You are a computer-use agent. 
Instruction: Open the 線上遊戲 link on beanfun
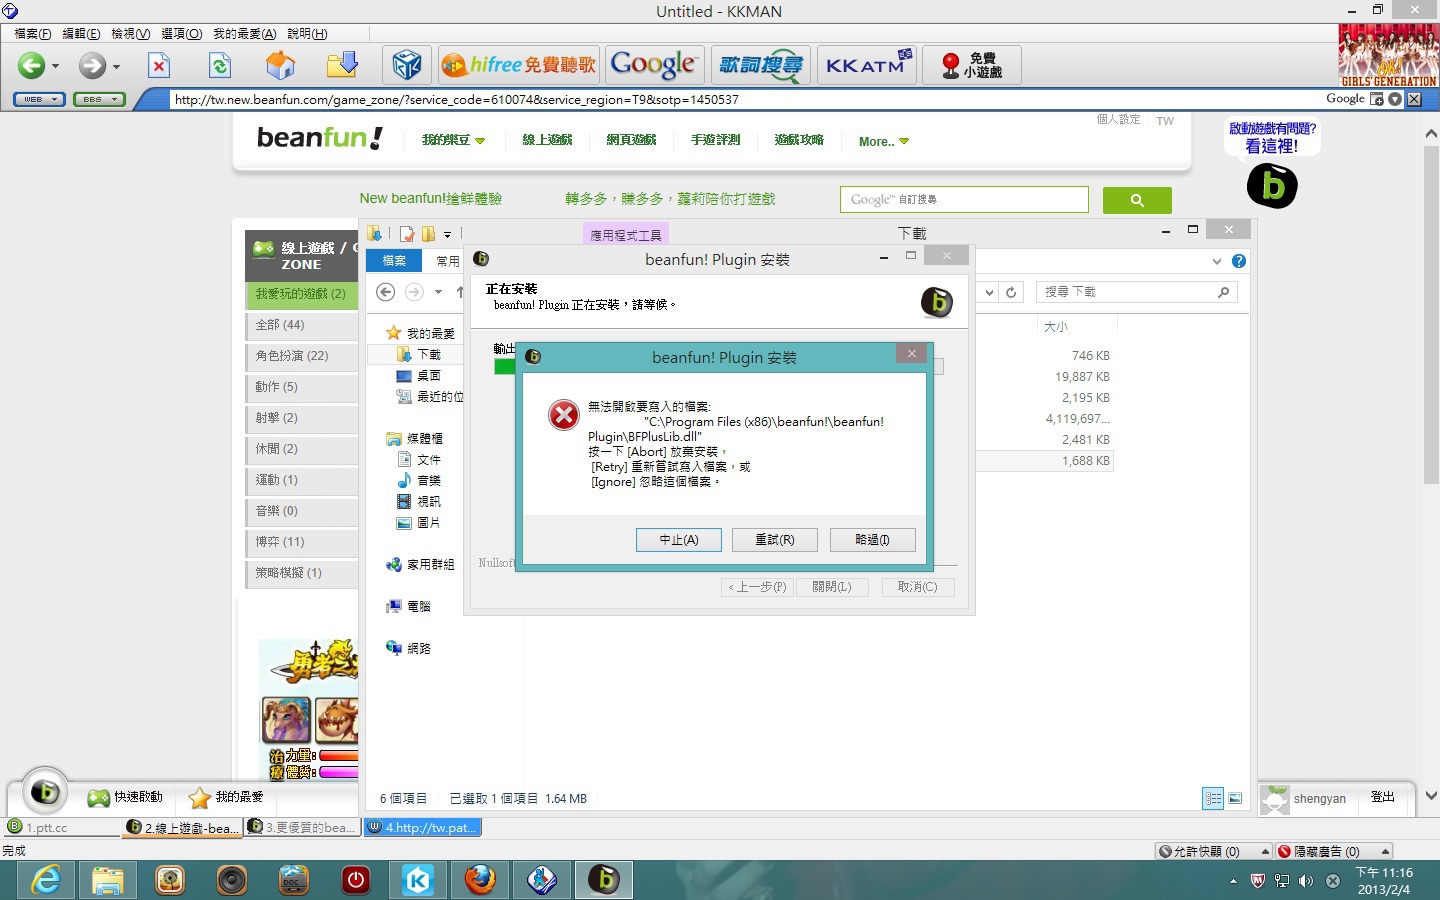pos(547,140)
